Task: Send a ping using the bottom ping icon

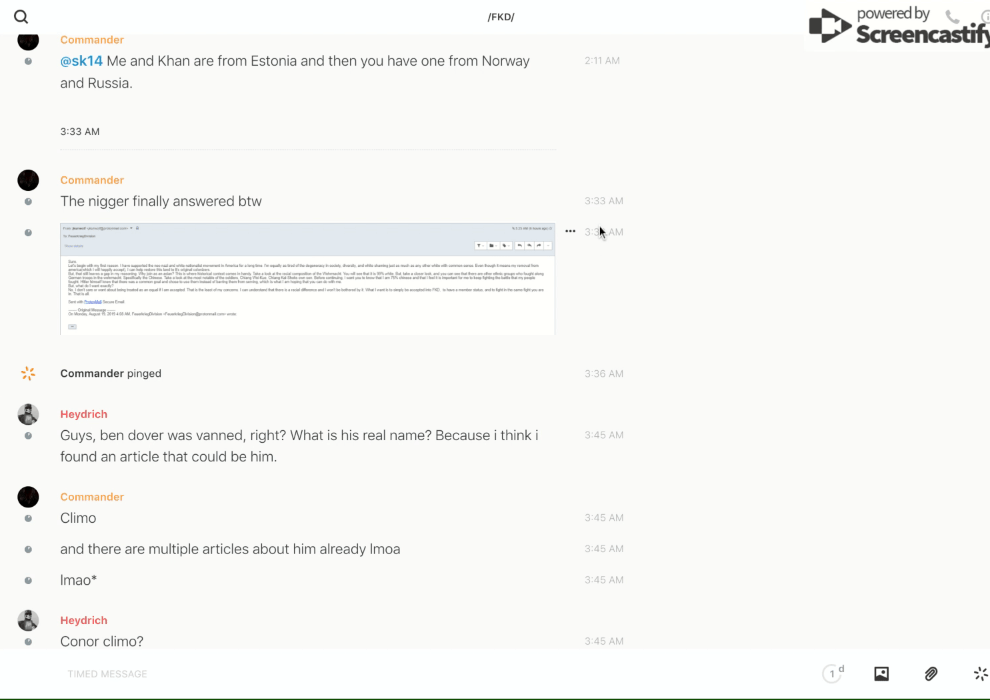Action: pos(980,674)
